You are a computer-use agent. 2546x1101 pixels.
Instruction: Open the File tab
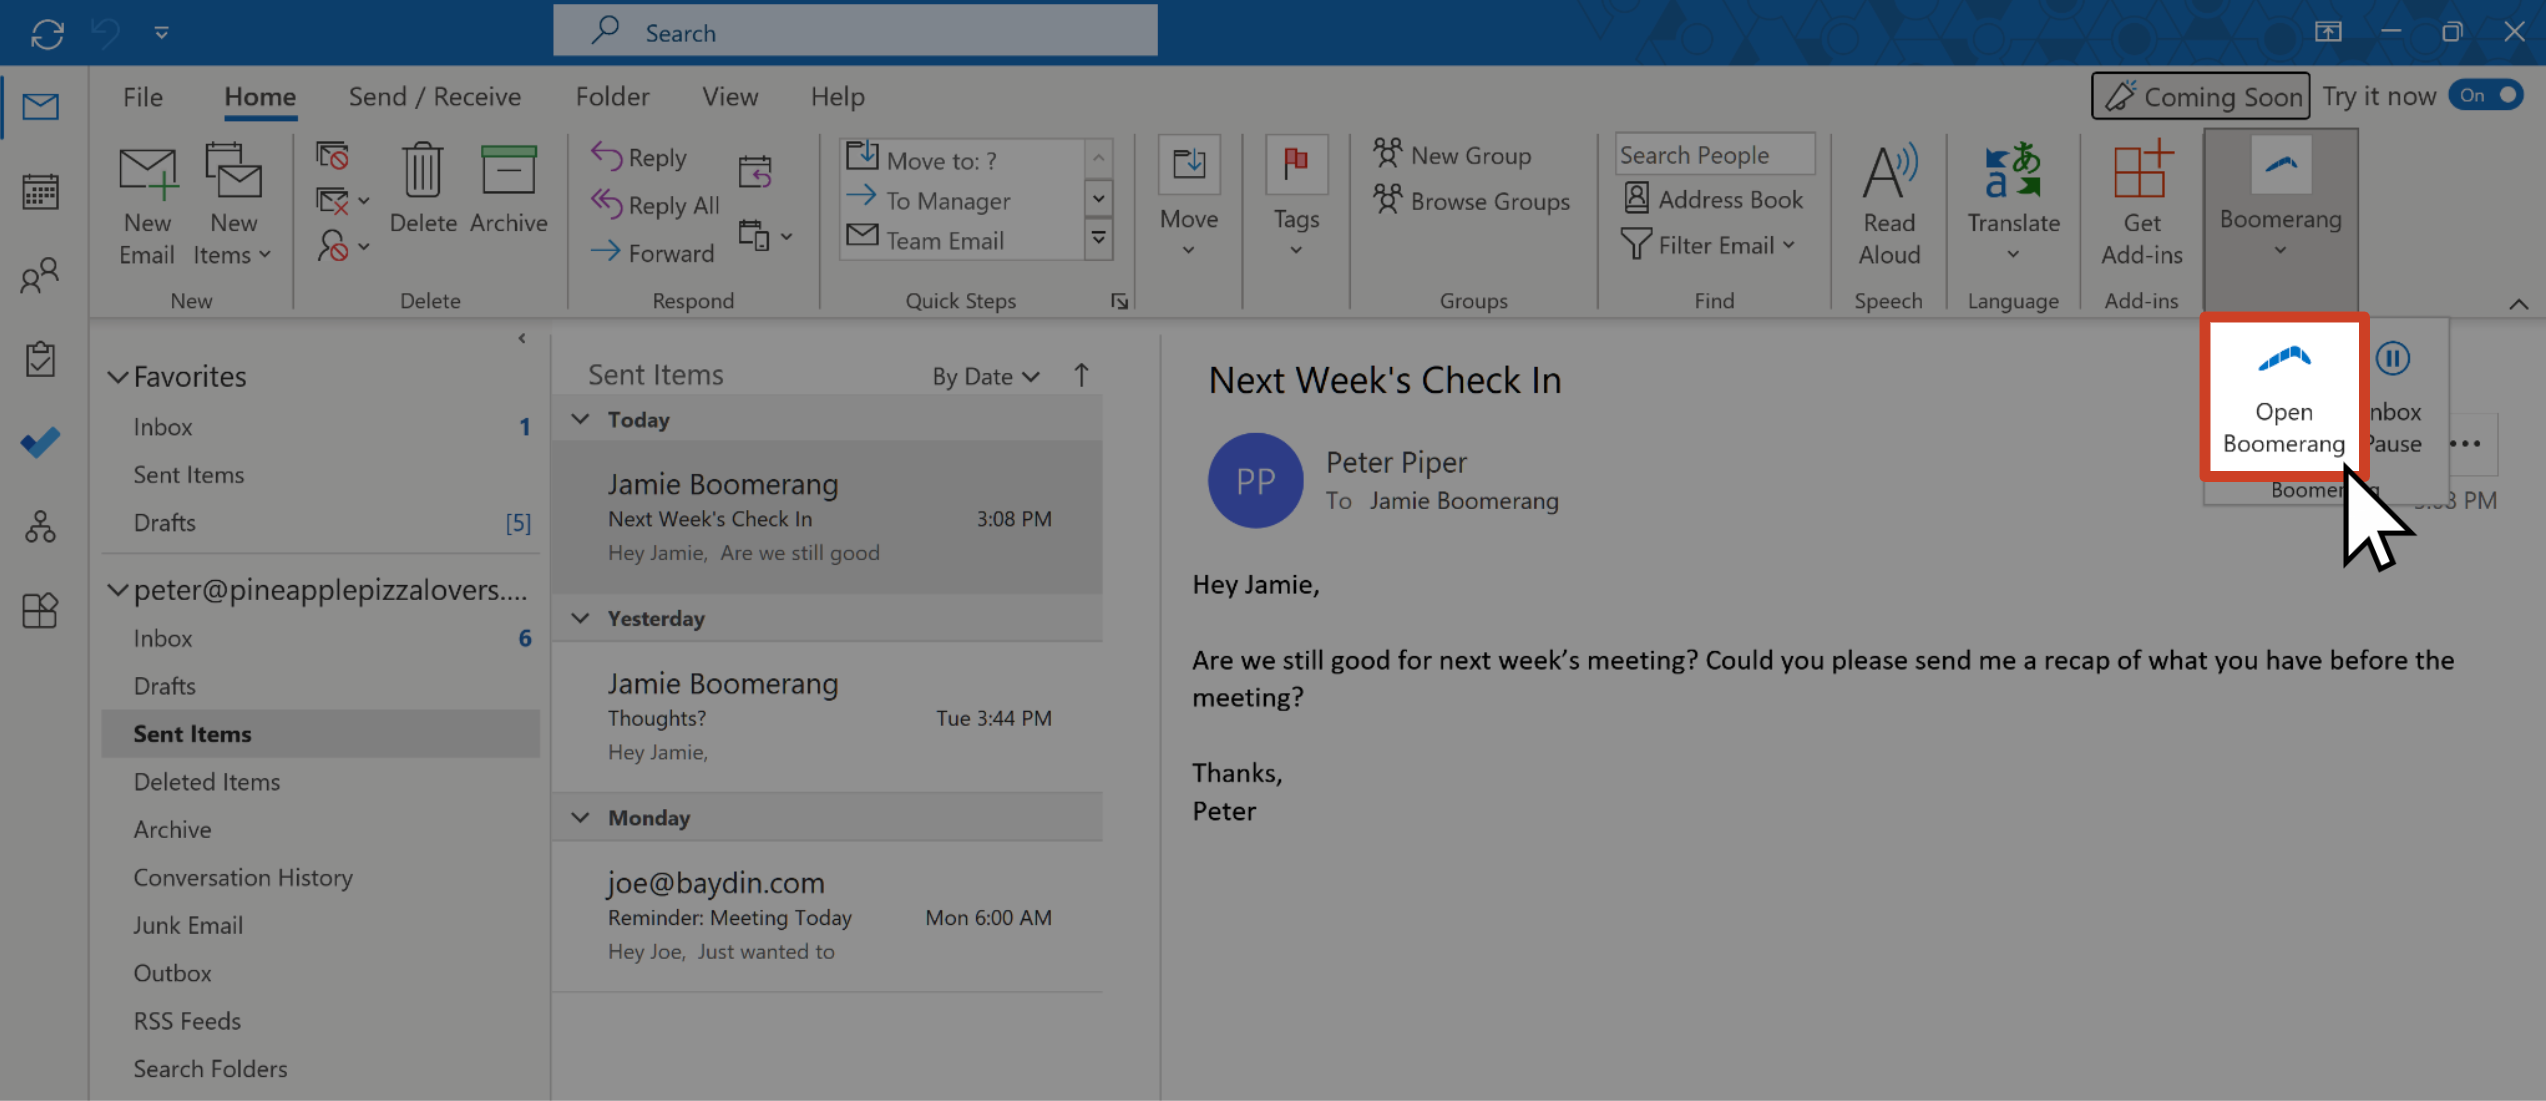[x=143, y=97]
